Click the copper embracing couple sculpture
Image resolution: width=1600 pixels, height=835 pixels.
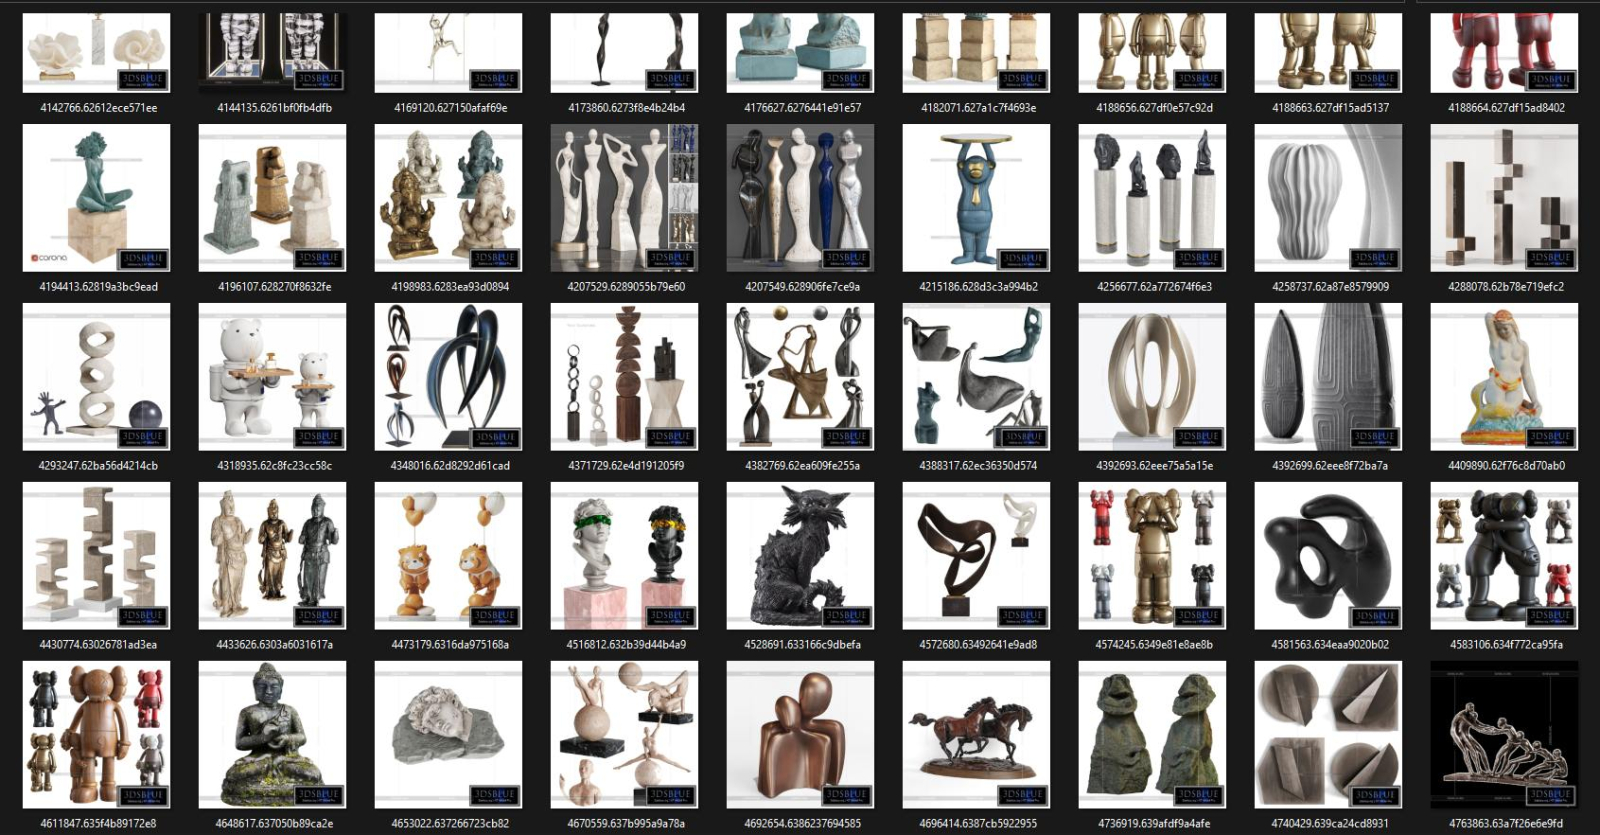(800, 735)
